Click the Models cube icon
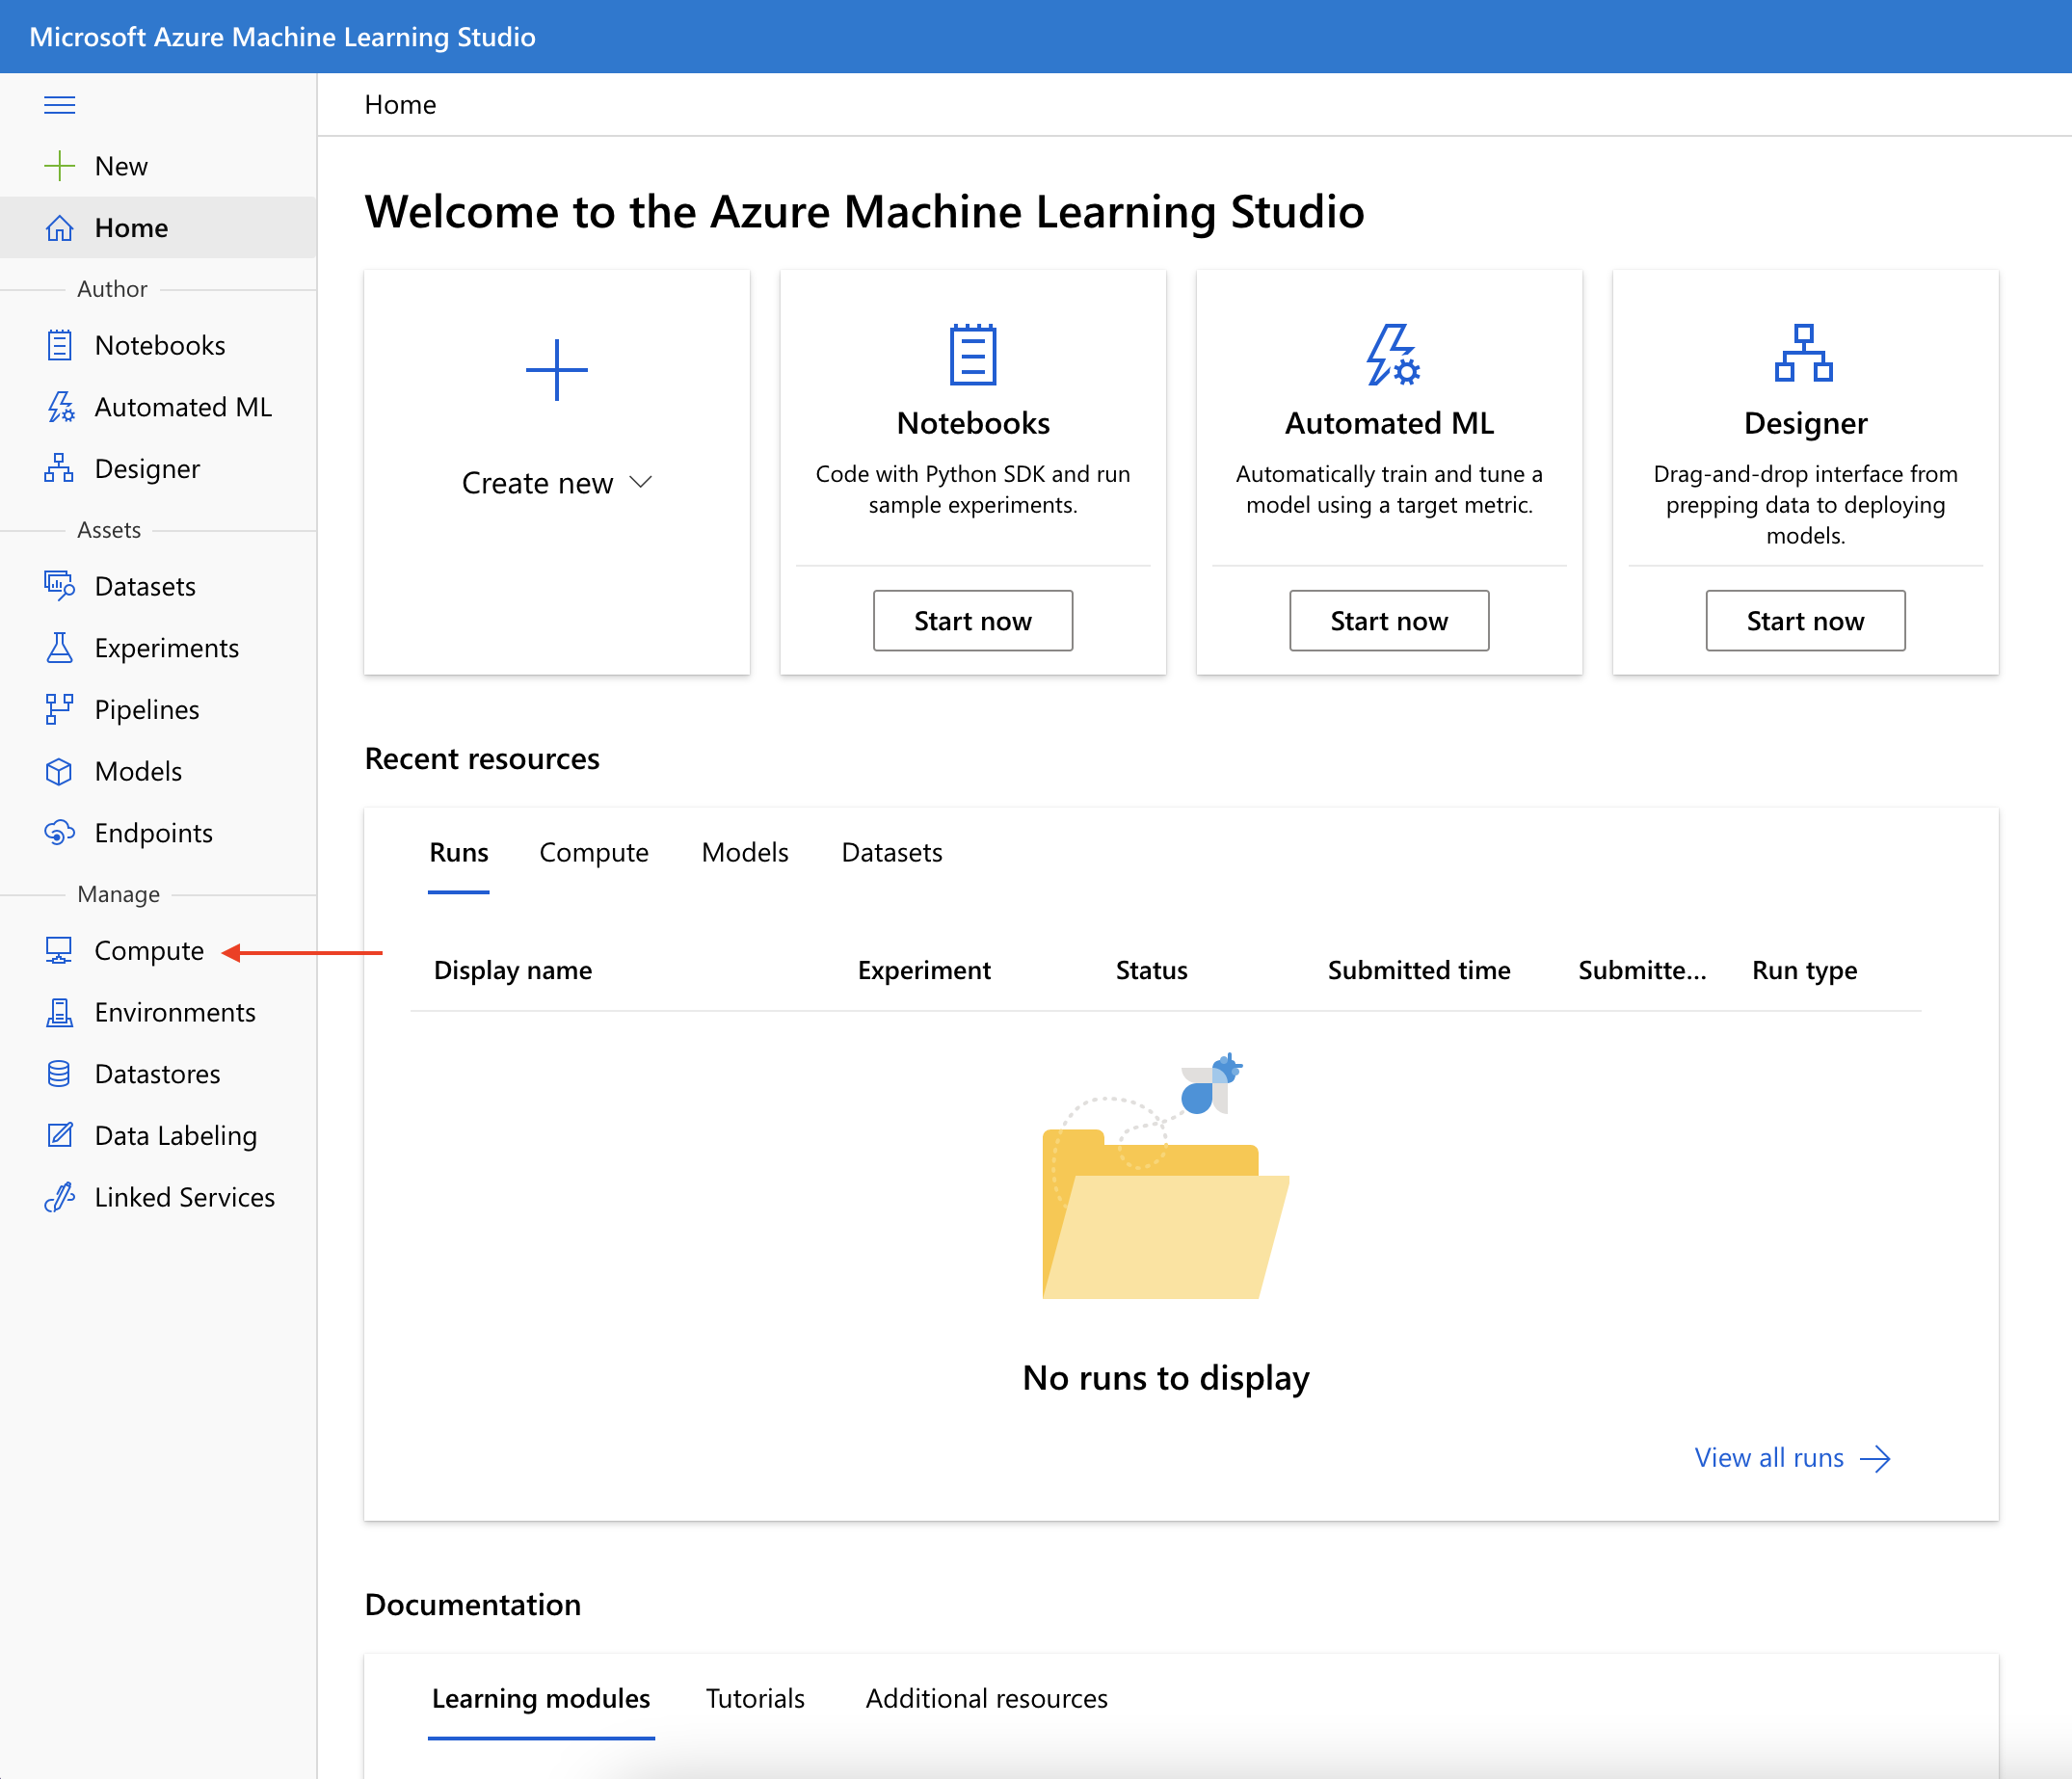This screenshot has width=2072, height=1779. click(x=59, y=771)
